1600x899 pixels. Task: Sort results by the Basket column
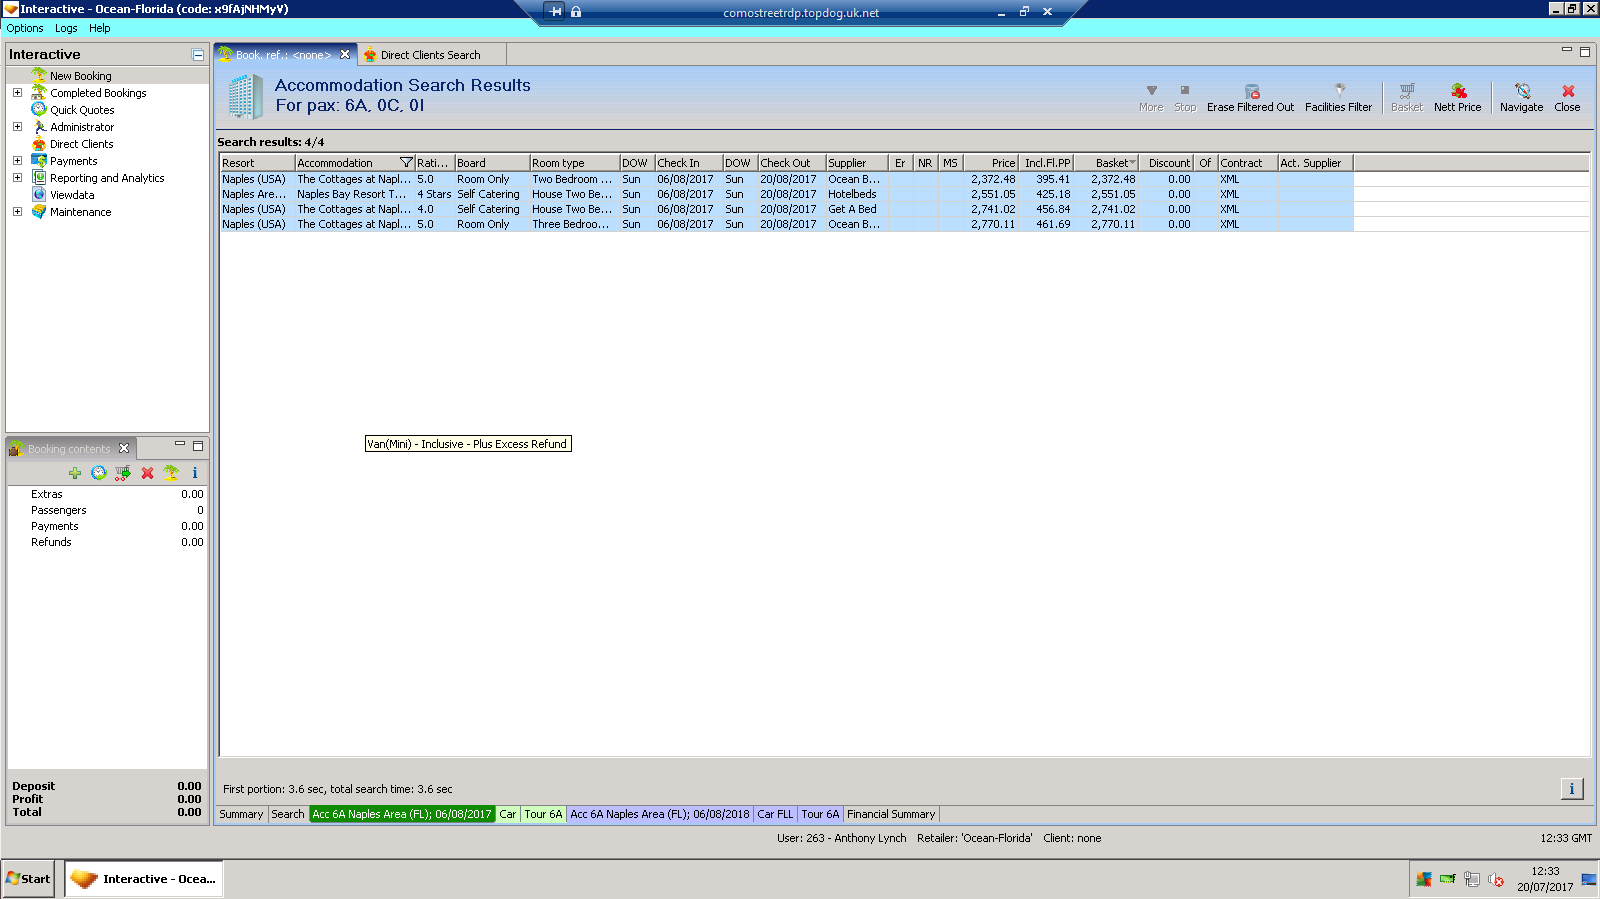[x=1108, y=163]
